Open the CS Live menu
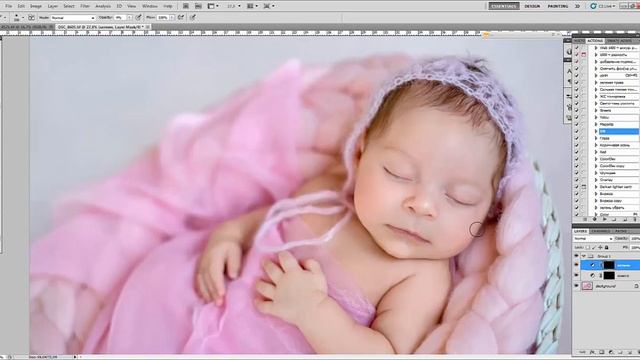The height and width of the screenshot is (360, 640). (x=604, y=6)
